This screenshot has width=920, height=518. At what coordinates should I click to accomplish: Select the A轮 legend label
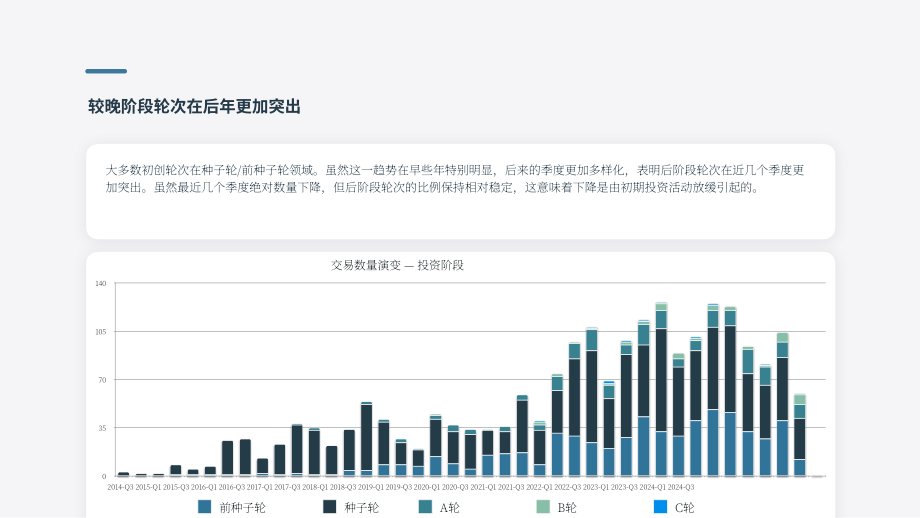pos(449,508)
